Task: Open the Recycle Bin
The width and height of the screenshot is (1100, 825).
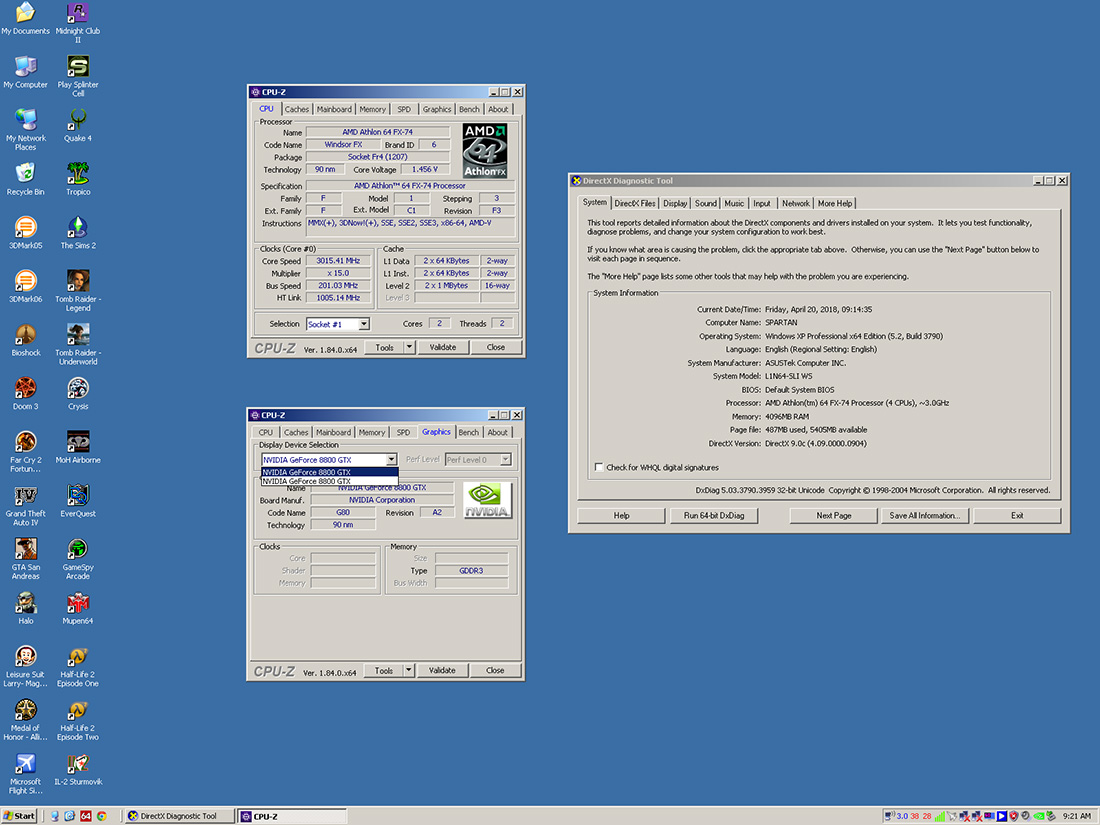Action: (x=26, y=179)
